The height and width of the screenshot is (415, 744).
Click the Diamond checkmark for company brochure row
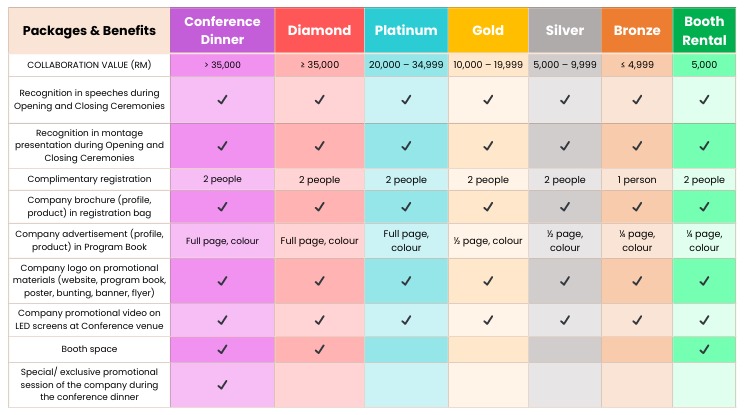[319, 207]
